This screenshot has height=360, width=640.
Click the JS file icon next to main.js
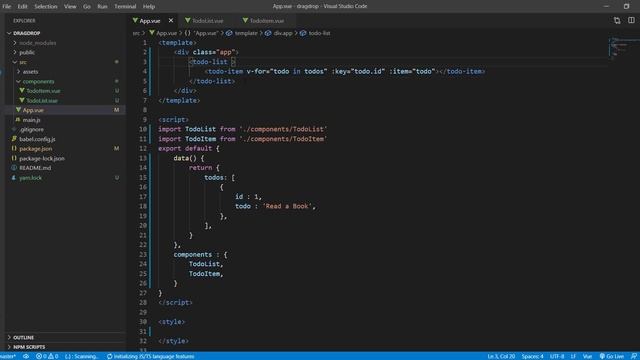coord(18,120)
